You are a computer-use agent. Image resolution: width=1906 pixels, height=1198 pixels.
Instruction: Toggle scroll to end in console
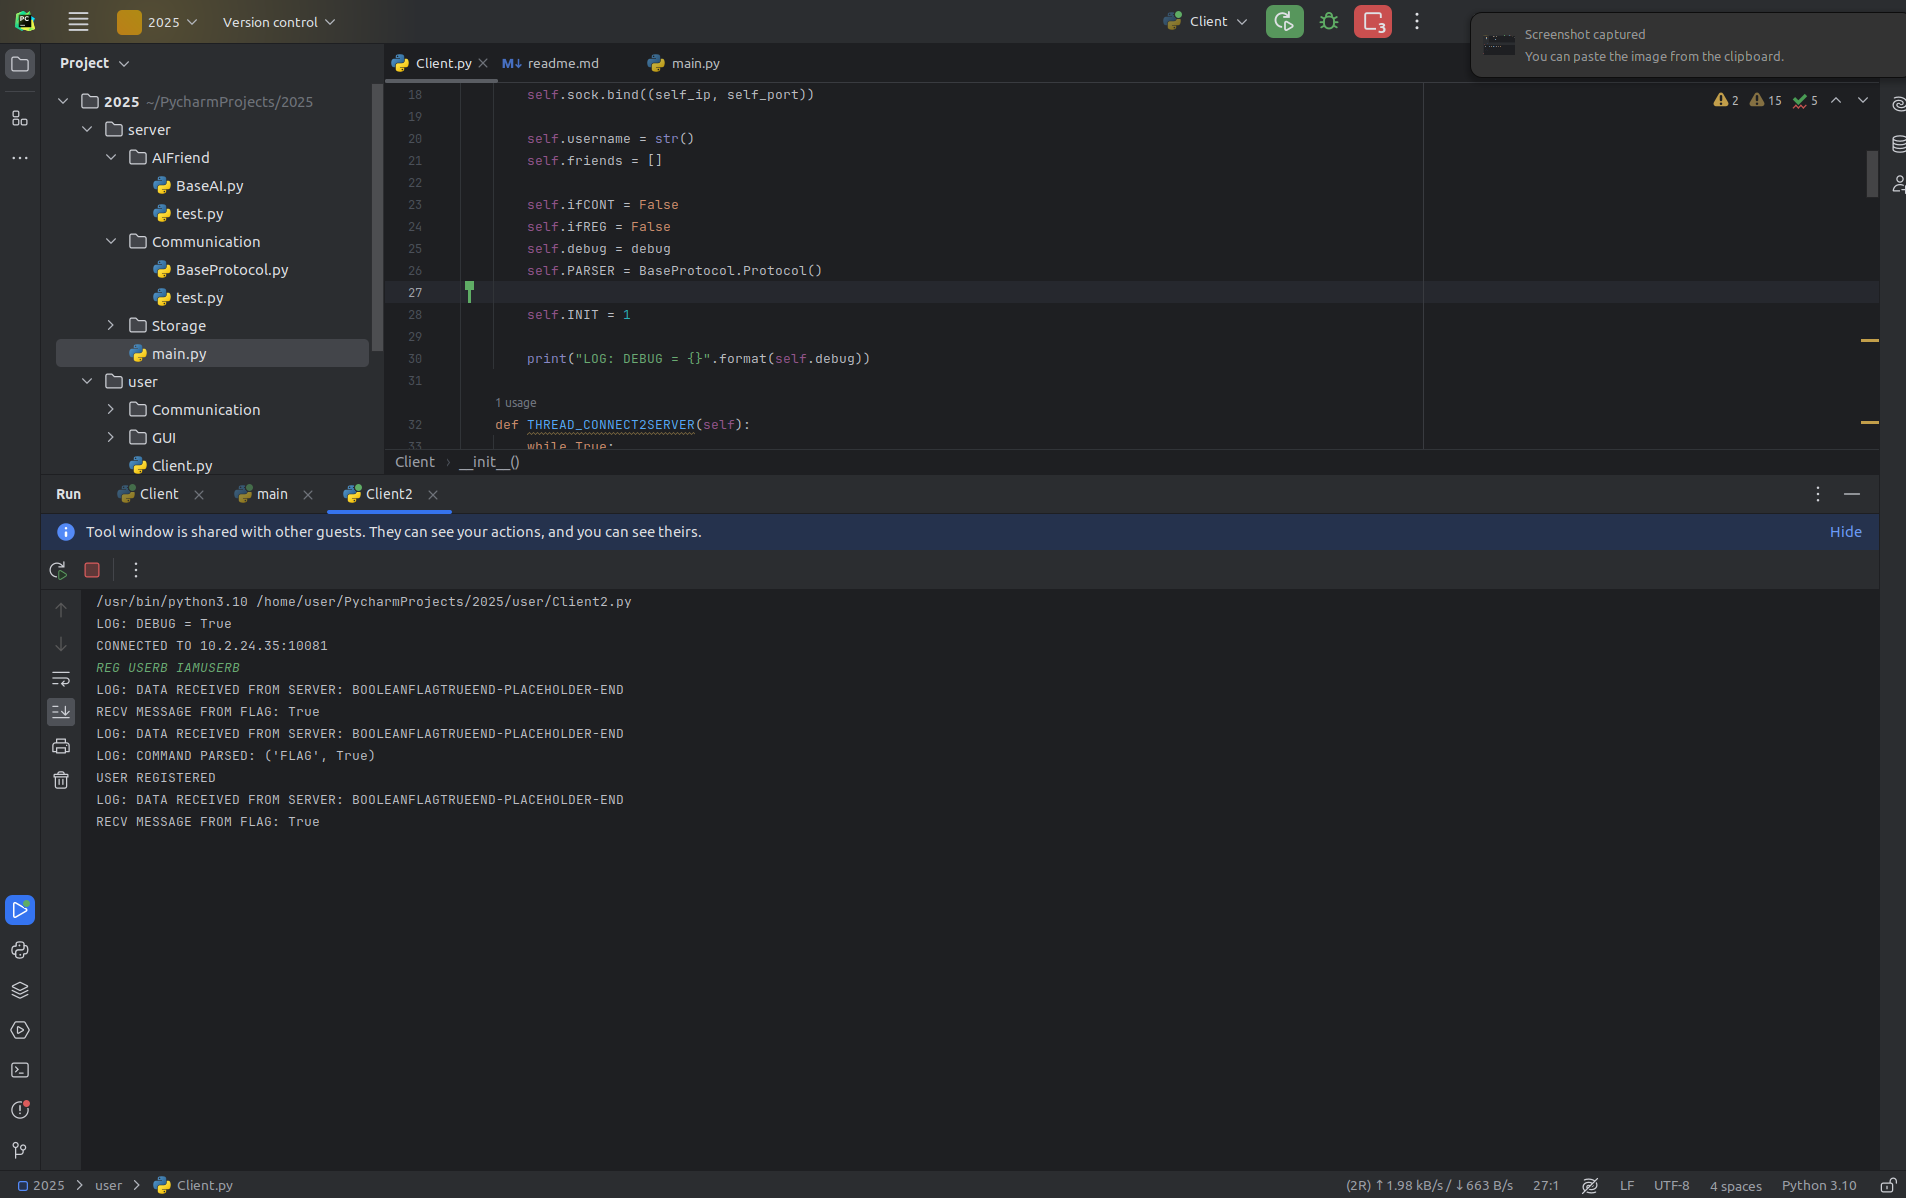click(61, 712)
